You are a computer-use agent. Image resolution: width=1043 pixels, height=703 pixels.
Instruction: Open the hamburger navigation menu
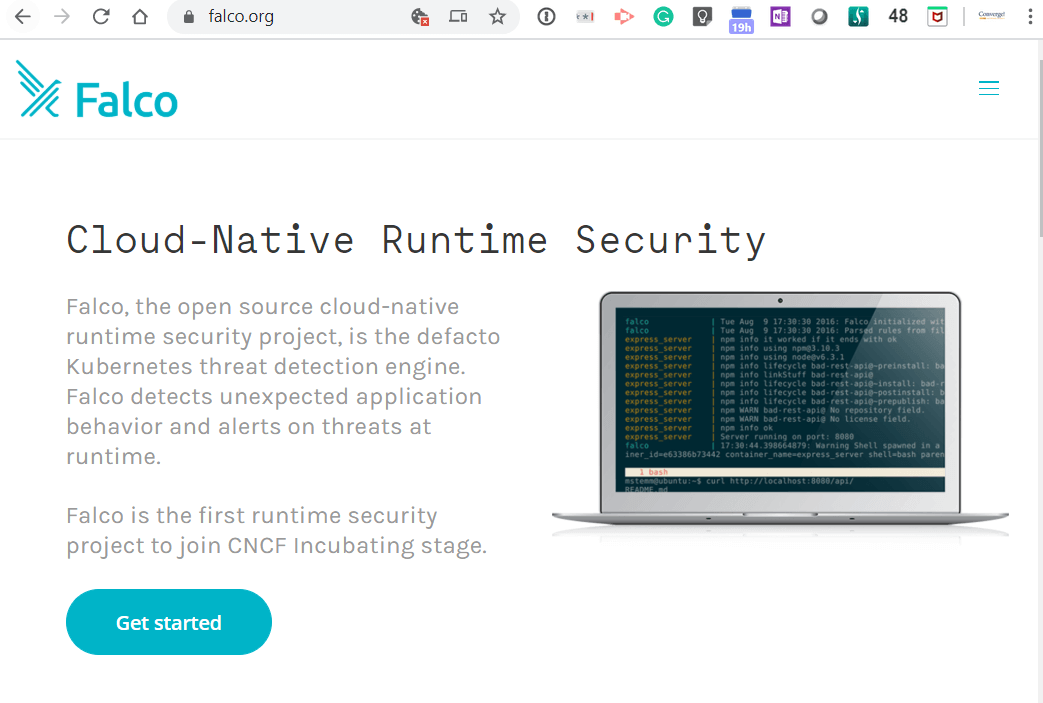(989, 88)
